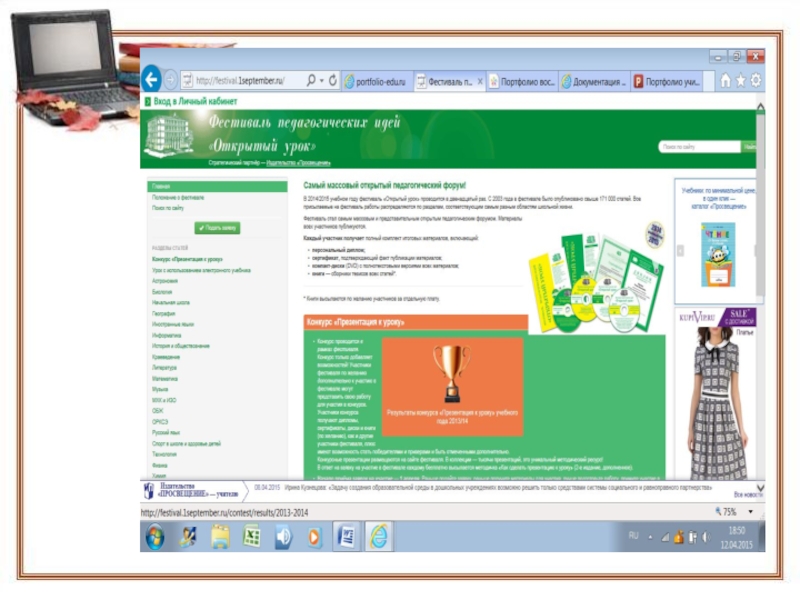
Task: Open Word from the taskbar
Action: [x=346, y=537]
